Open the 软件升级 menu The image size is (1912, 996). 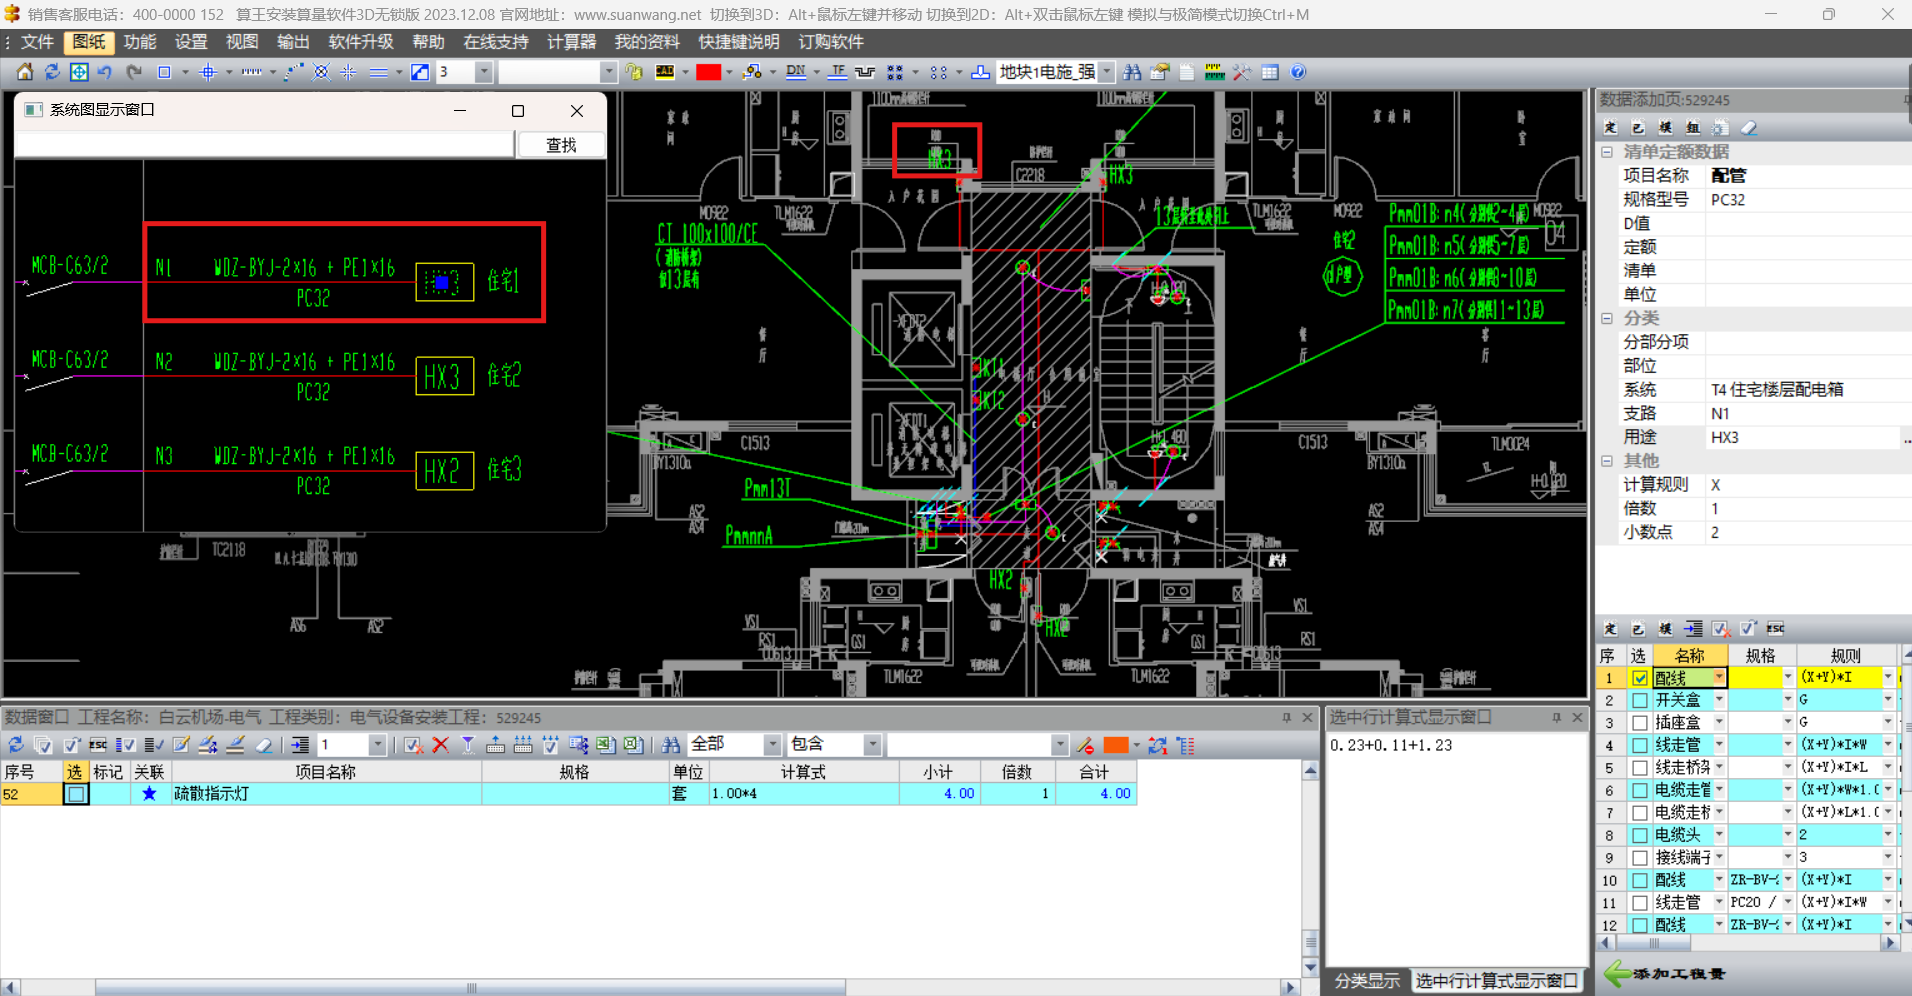[x=361, y=42]
